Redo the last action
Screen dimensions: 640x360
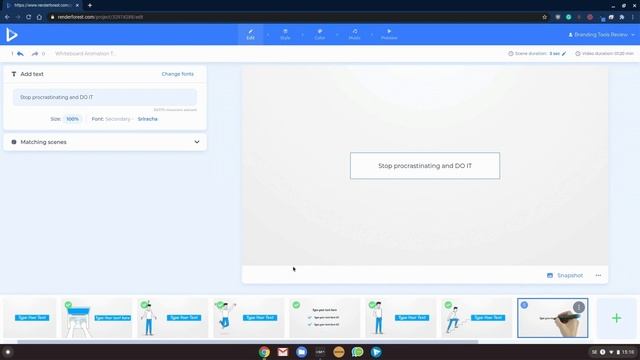(x=35, y=53)
